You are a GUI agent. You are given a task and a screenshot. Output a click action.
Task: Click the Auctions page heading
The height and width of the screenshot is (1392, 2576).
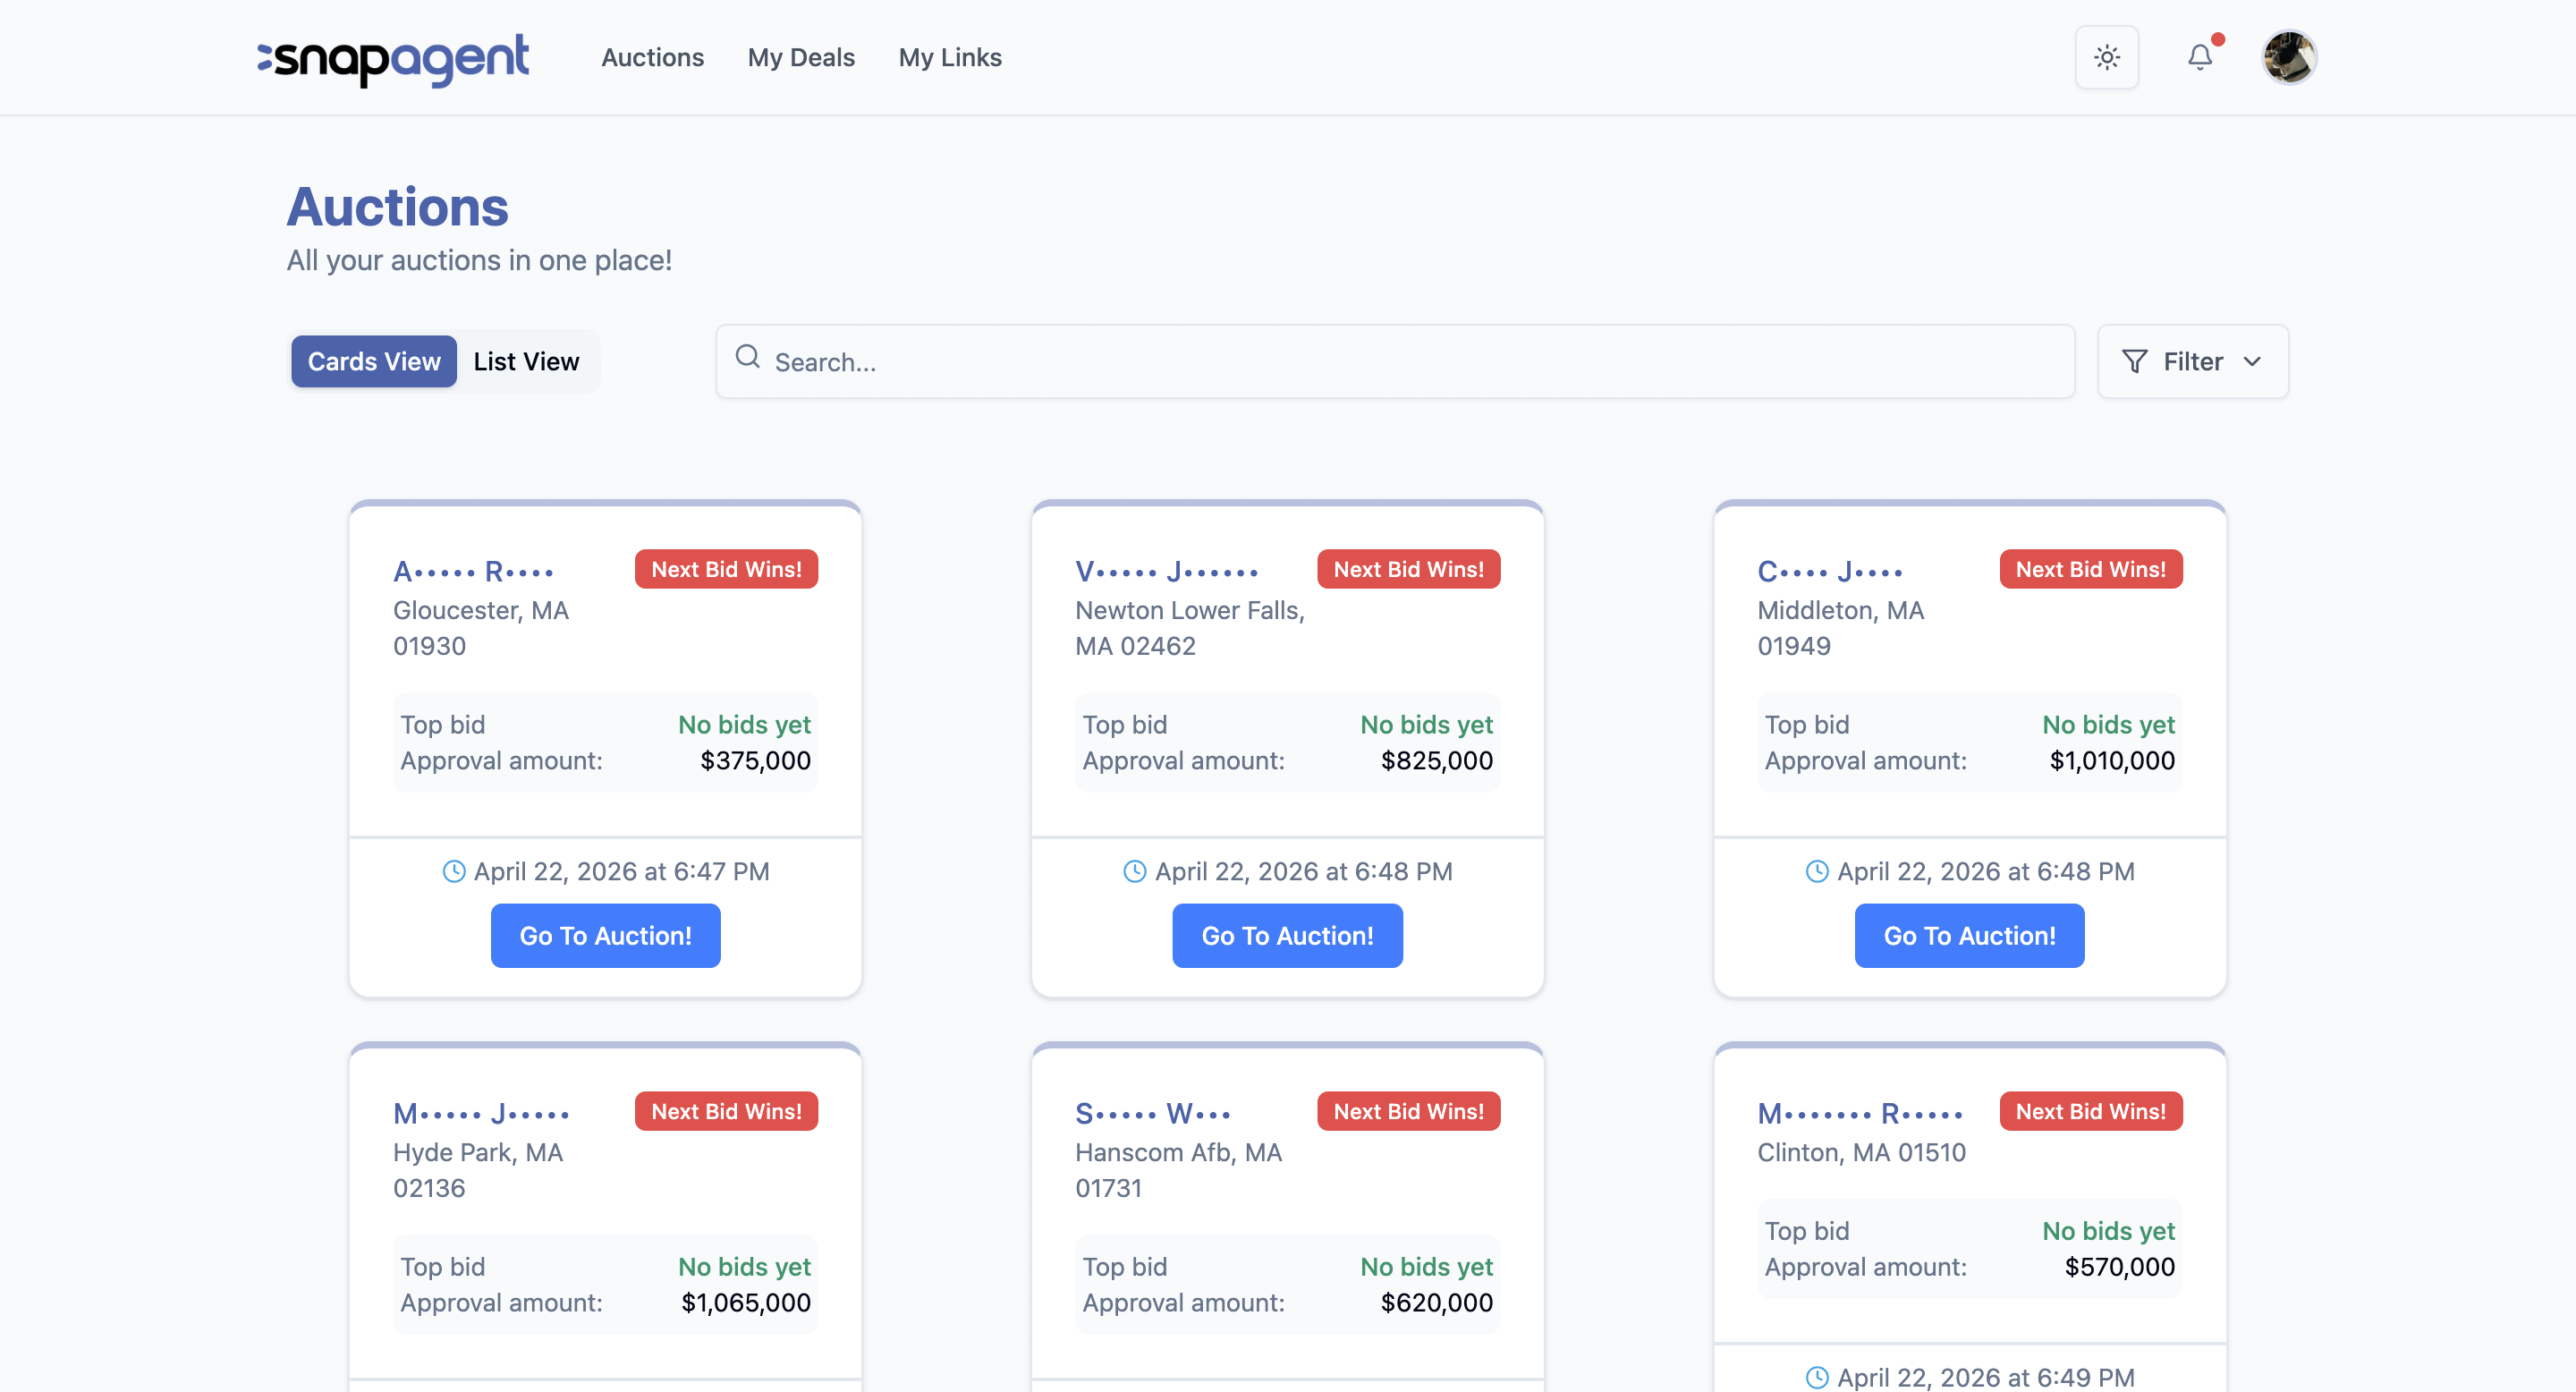(x=397, y=207)
